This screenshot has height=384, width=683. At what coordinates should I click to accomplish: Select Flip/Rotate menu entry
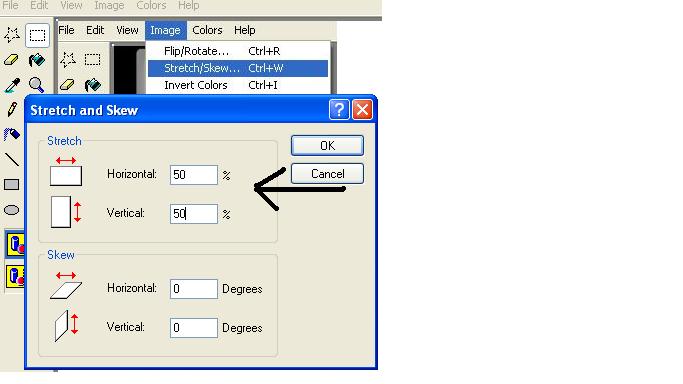[x=238, y=51]
